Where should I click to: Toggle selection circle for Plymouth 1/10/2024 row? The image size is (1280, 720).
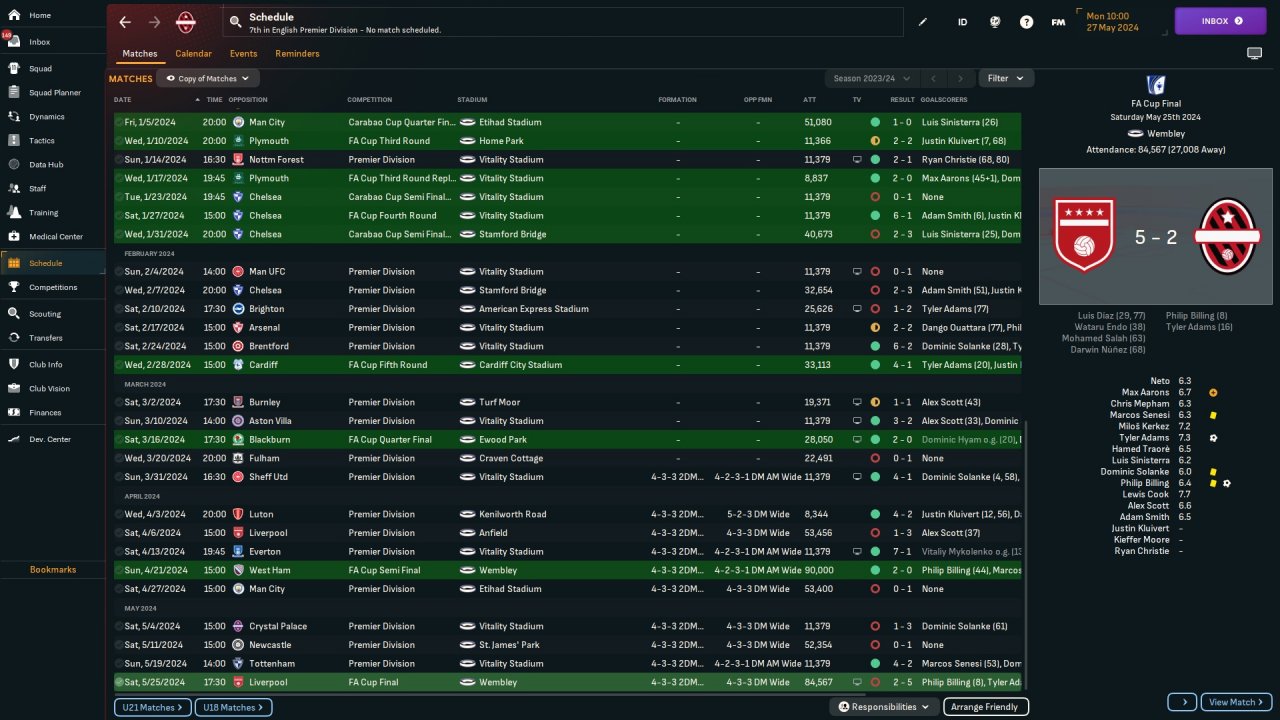coord(119,141)
